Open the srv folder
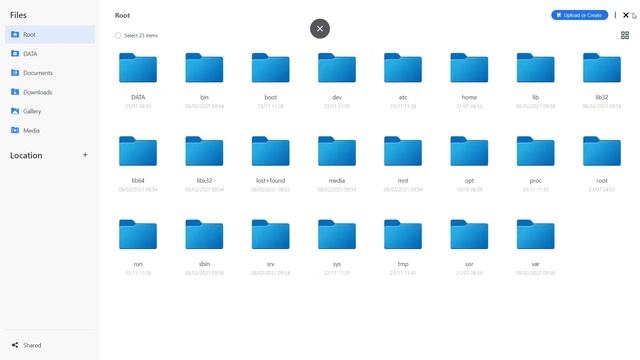The height and width of the screenshot is (360, 640). pos(271,234)
